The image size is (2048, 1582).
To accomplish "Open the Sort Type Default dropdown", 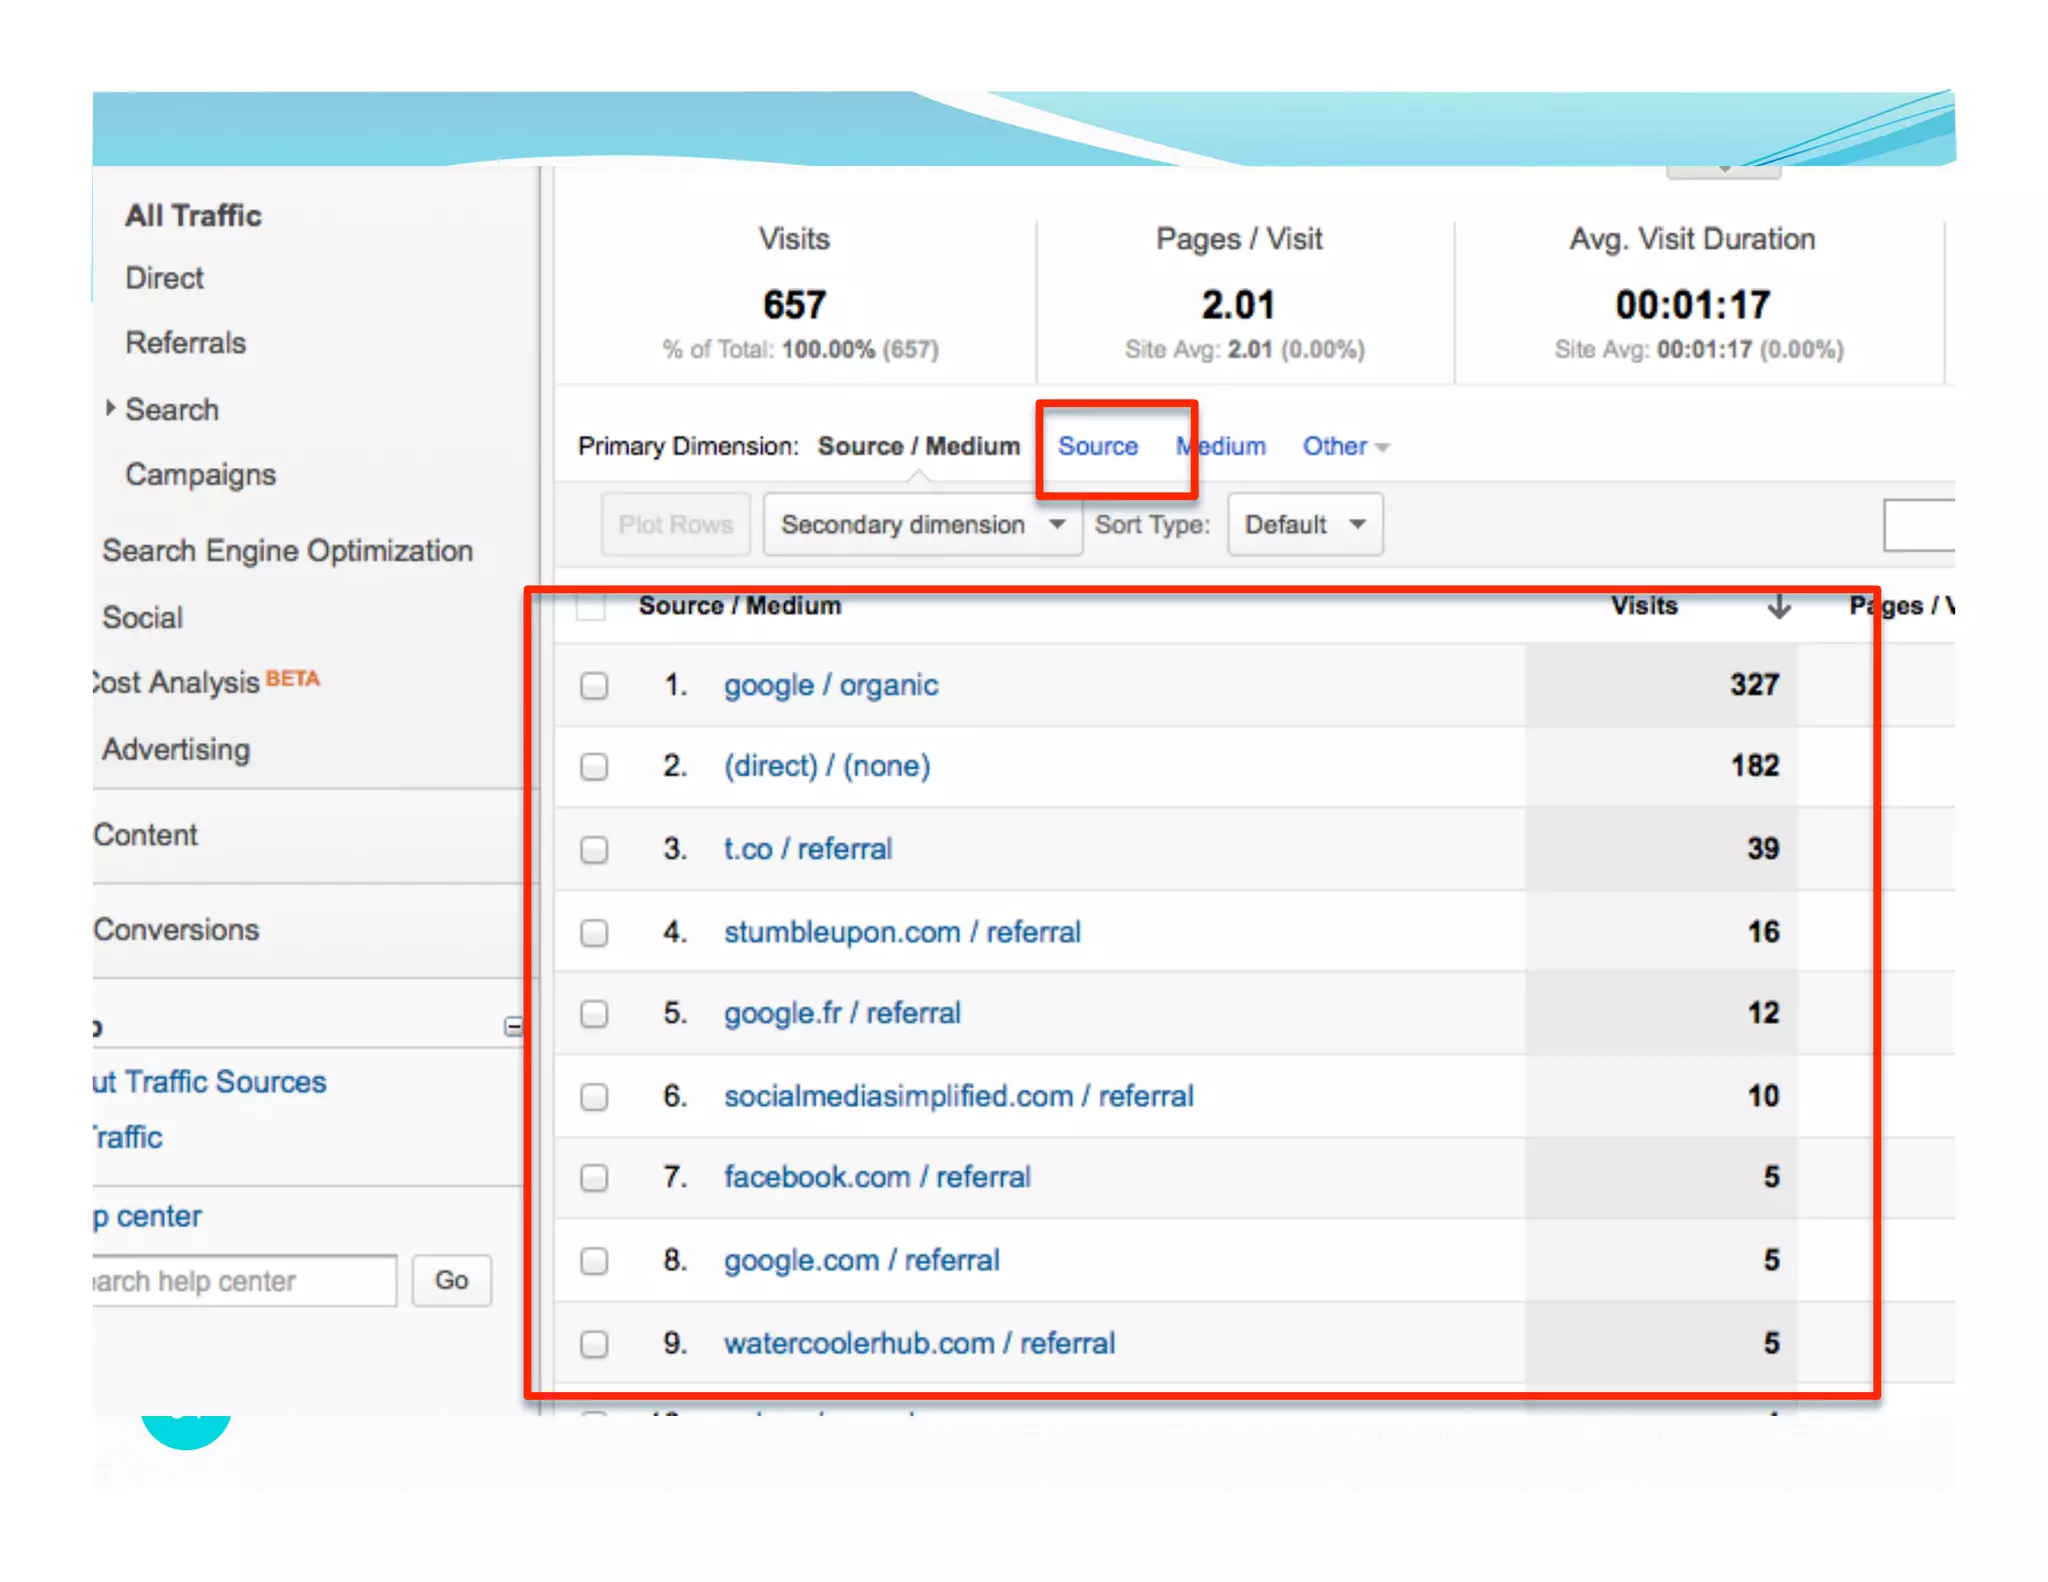I will tap(1304, 525).
